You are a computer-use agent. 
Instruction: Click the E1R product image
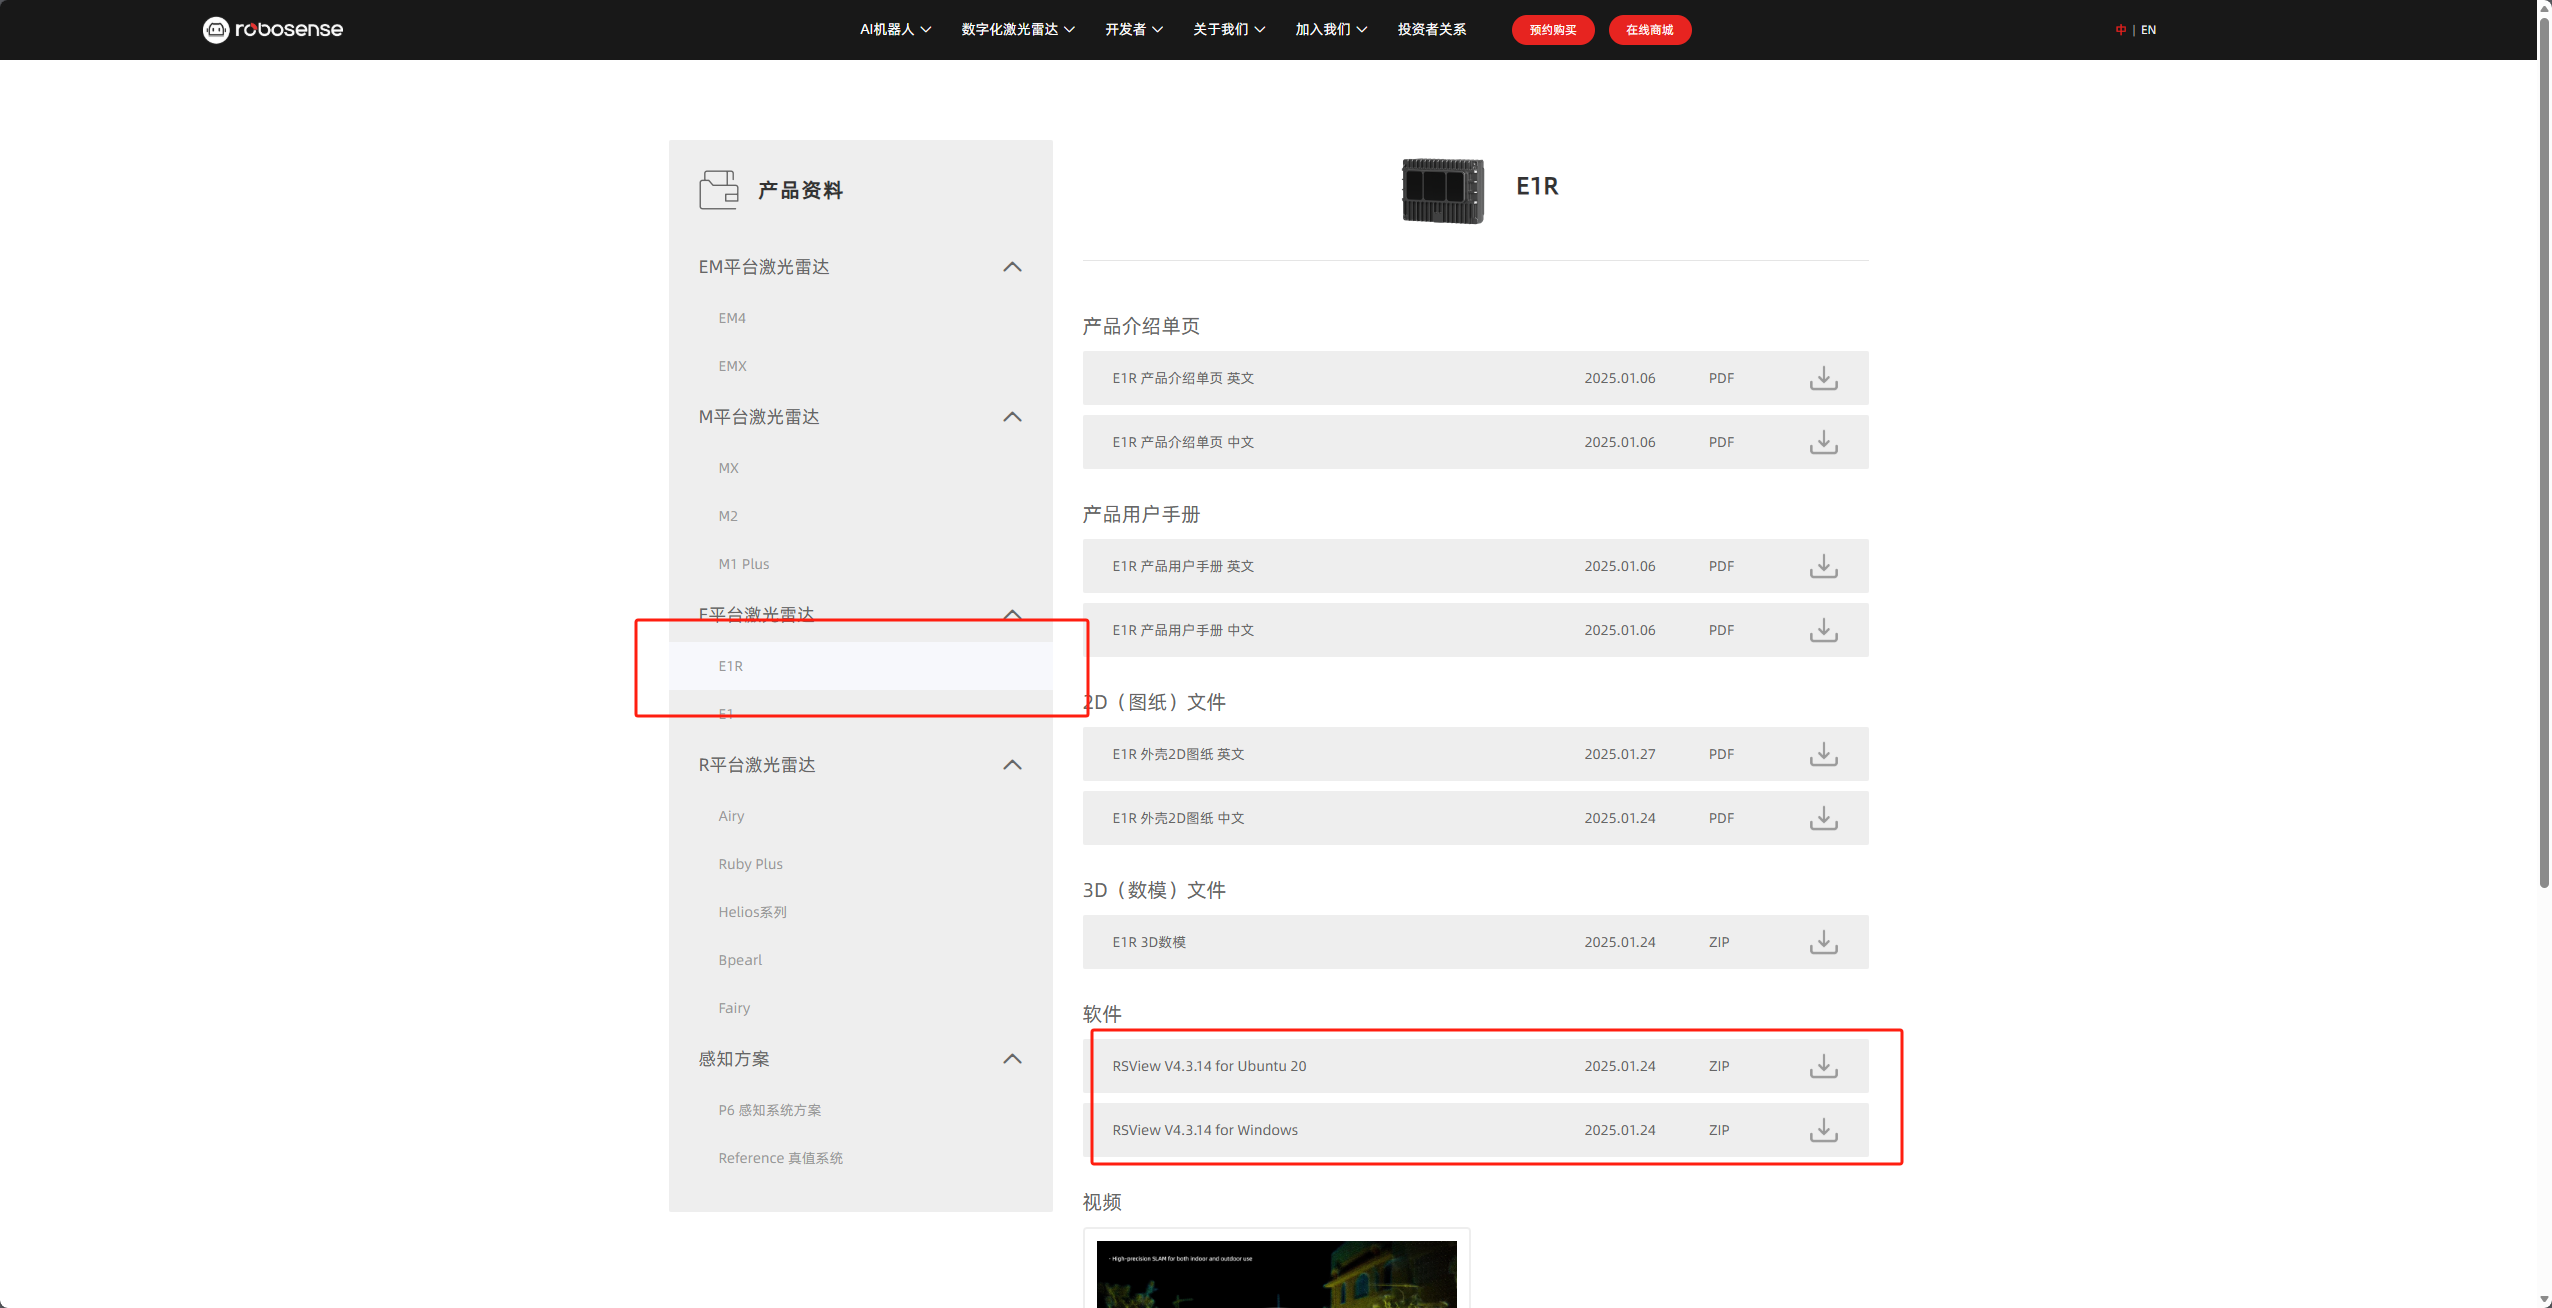(1442, 190)
